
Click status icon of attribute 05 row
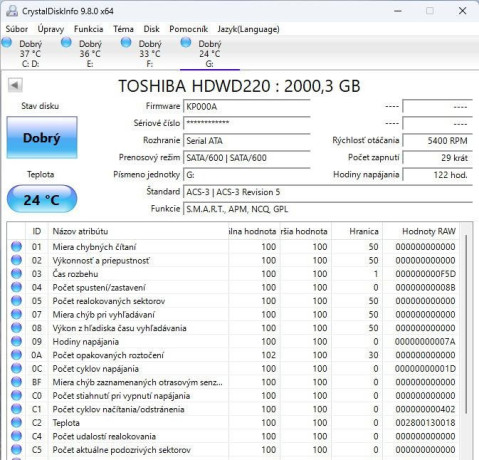click(x=16, y=301)
